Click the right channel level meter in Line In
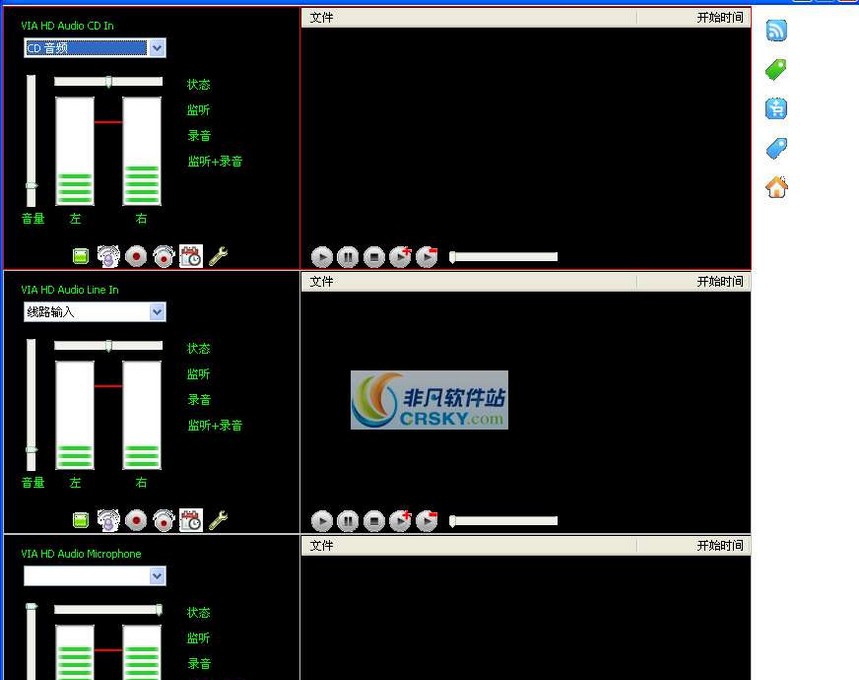 click(142, 415)
